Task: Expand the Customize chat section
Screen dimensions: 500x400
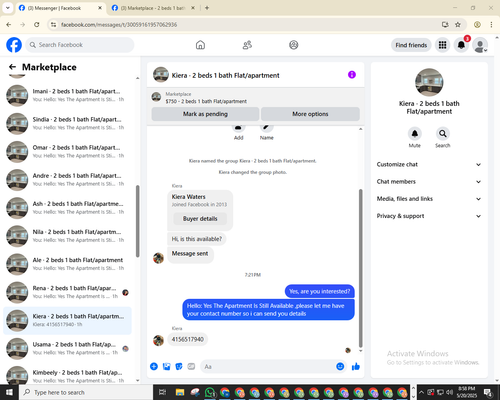Action: [x=429, y=164]
